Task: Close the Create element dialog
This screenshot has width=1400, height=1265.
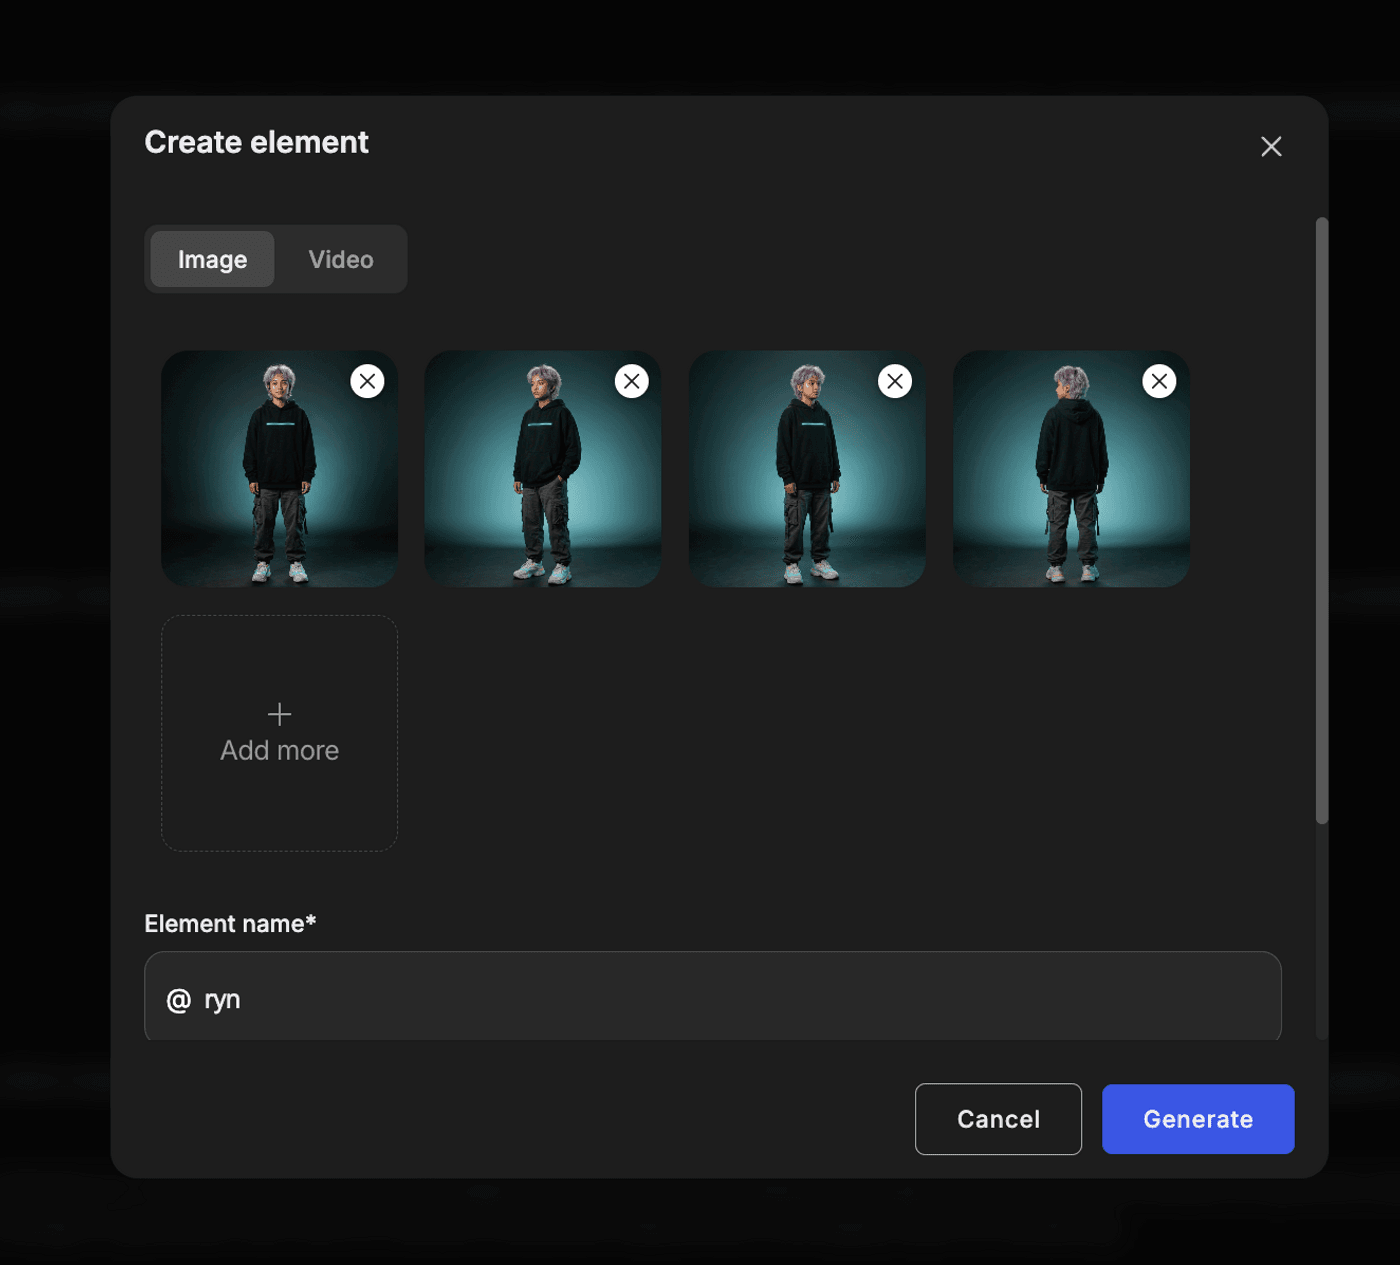Action: pos(1271,147)
